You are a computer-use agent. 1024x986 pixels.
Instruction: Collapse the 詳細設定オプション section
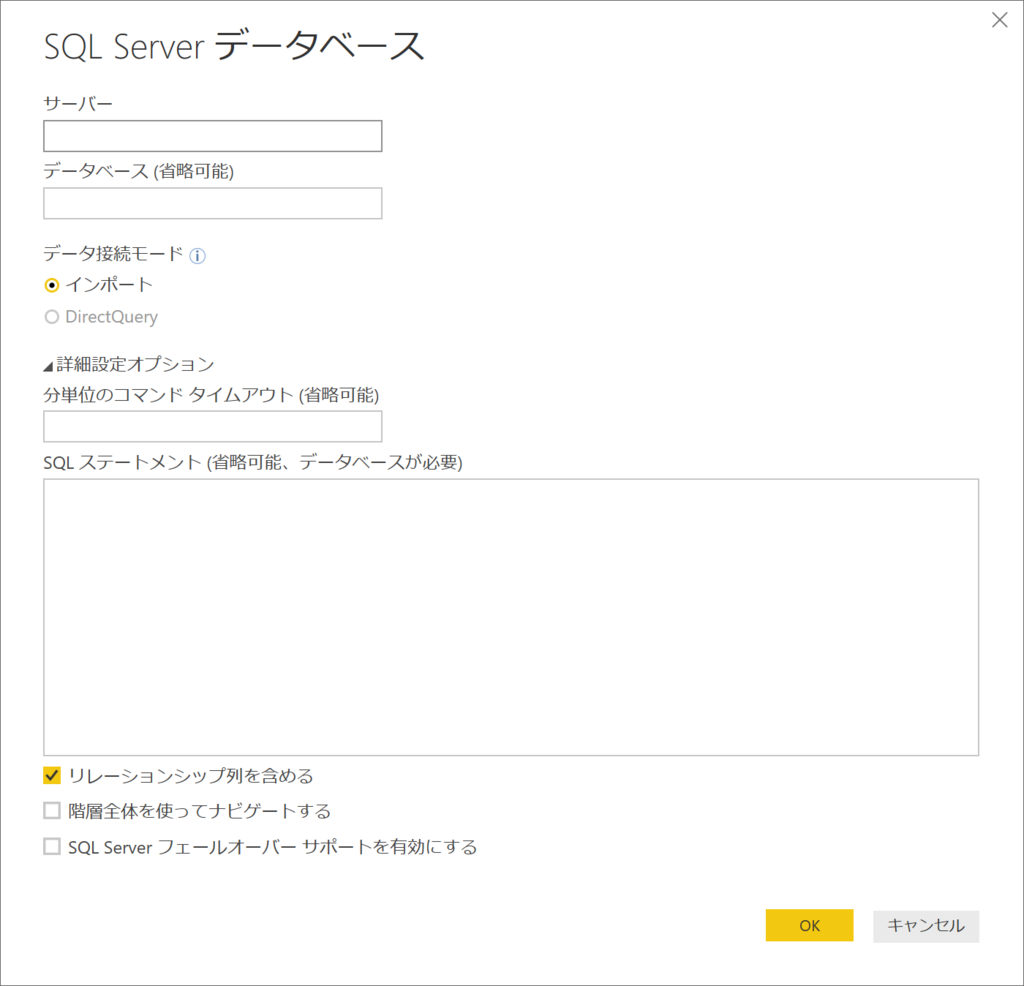click(x=48, y=366)
